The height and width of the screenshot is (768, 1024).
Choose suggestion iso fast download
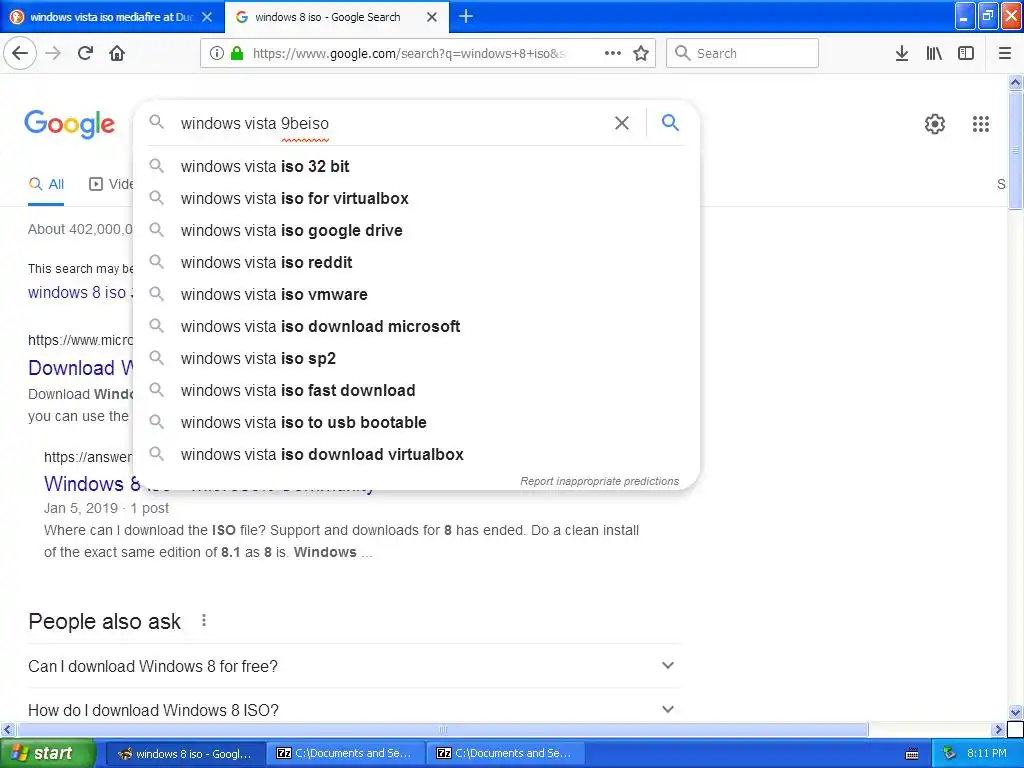click(x=416, y=390)
